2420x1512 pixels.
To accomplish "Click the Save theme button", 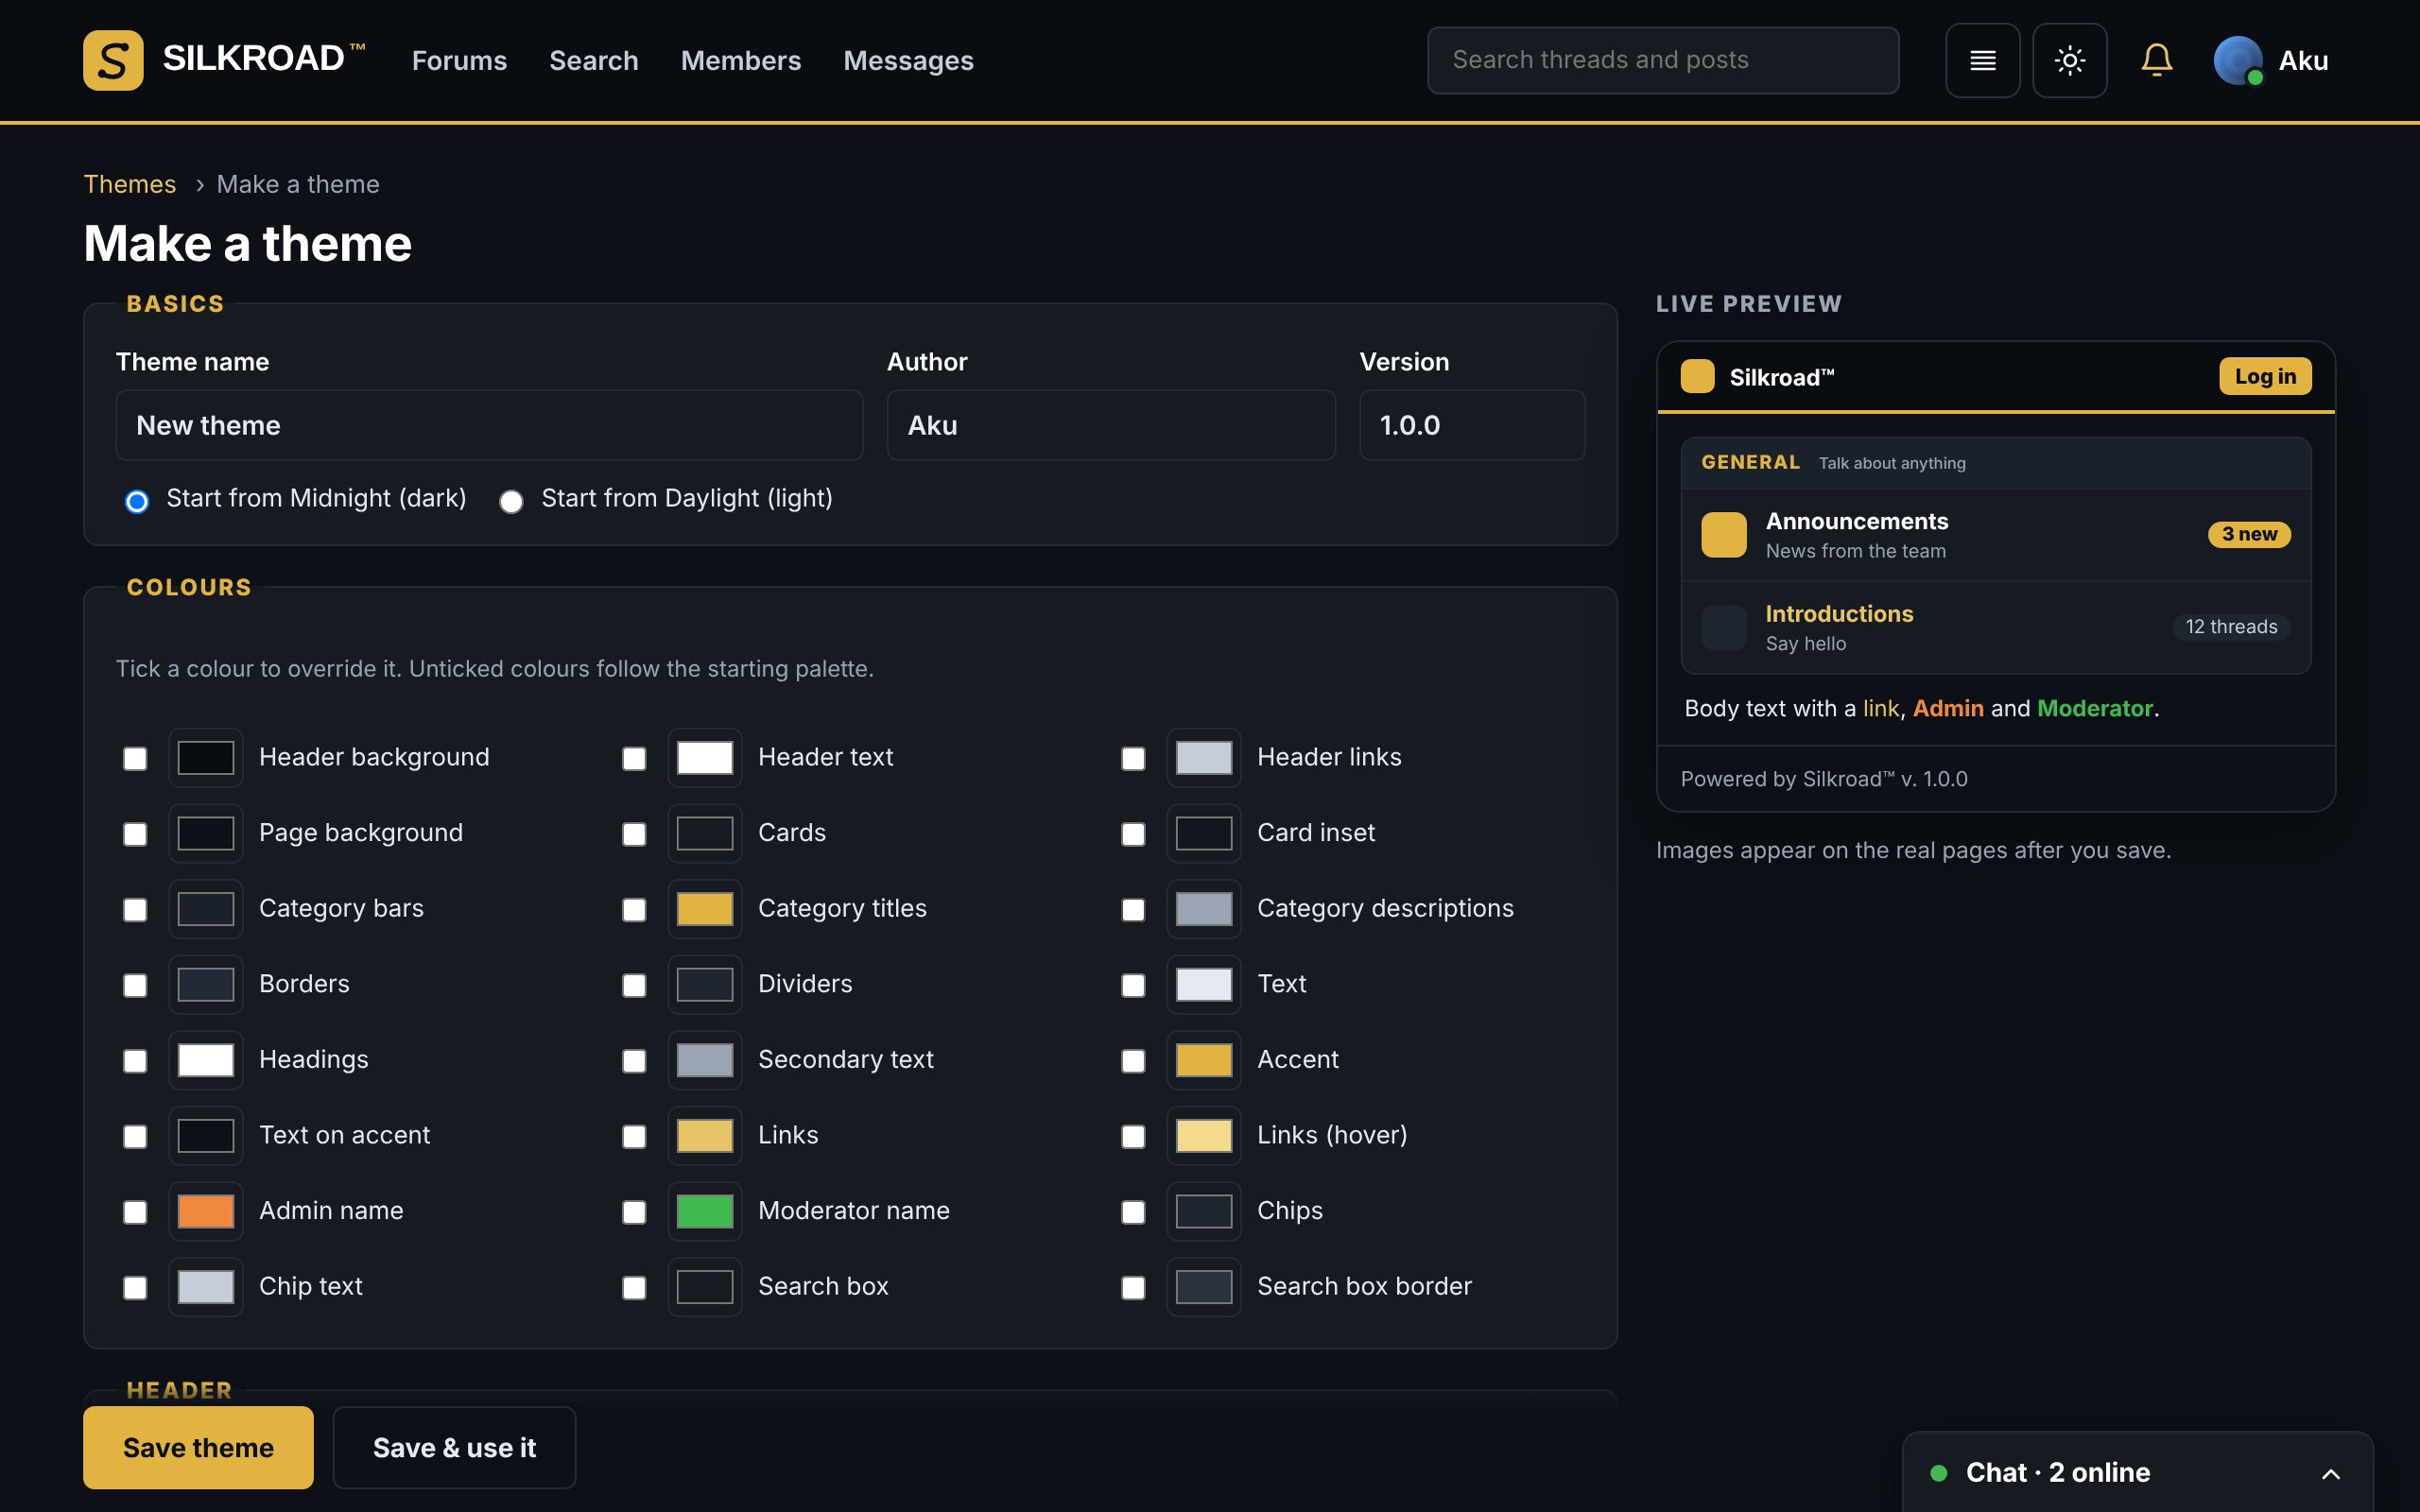I will [198, 1447].
